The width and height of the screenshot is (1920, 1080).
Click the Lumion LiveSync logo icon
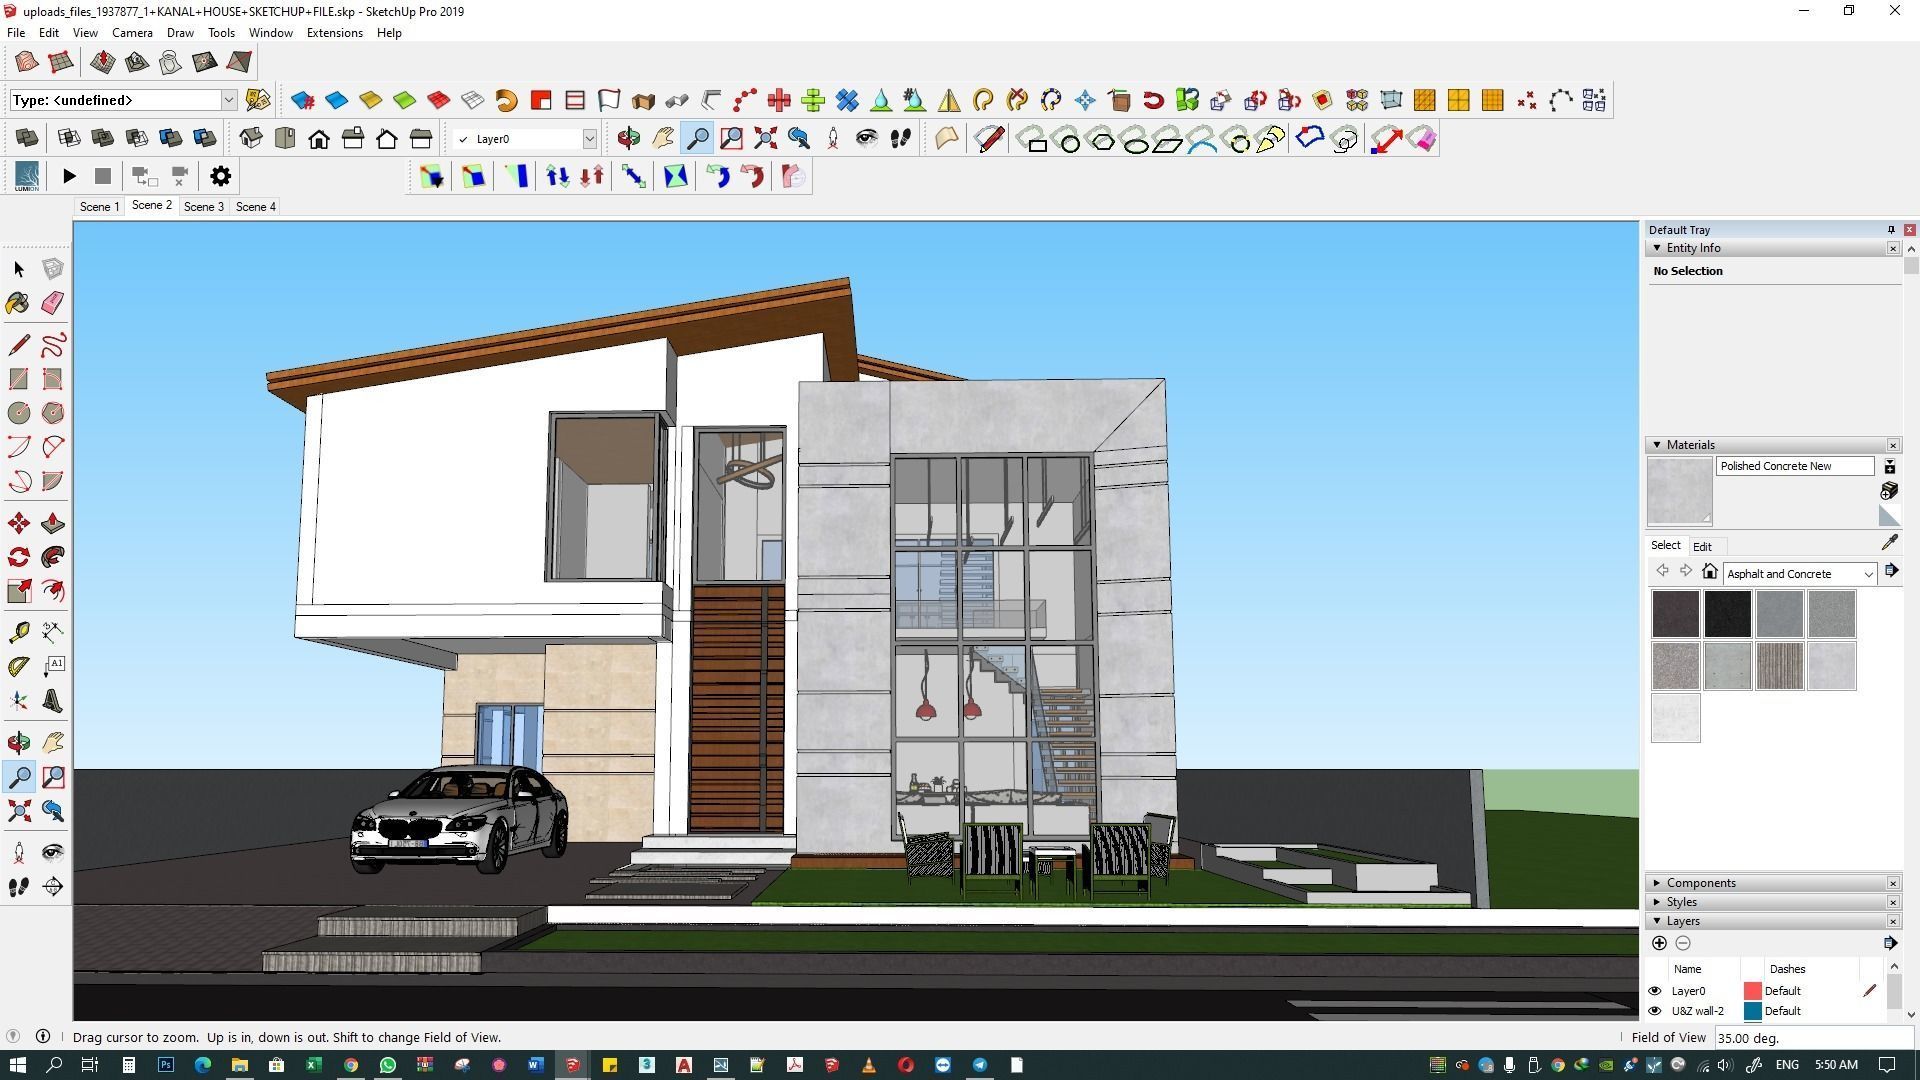(27, 176)
